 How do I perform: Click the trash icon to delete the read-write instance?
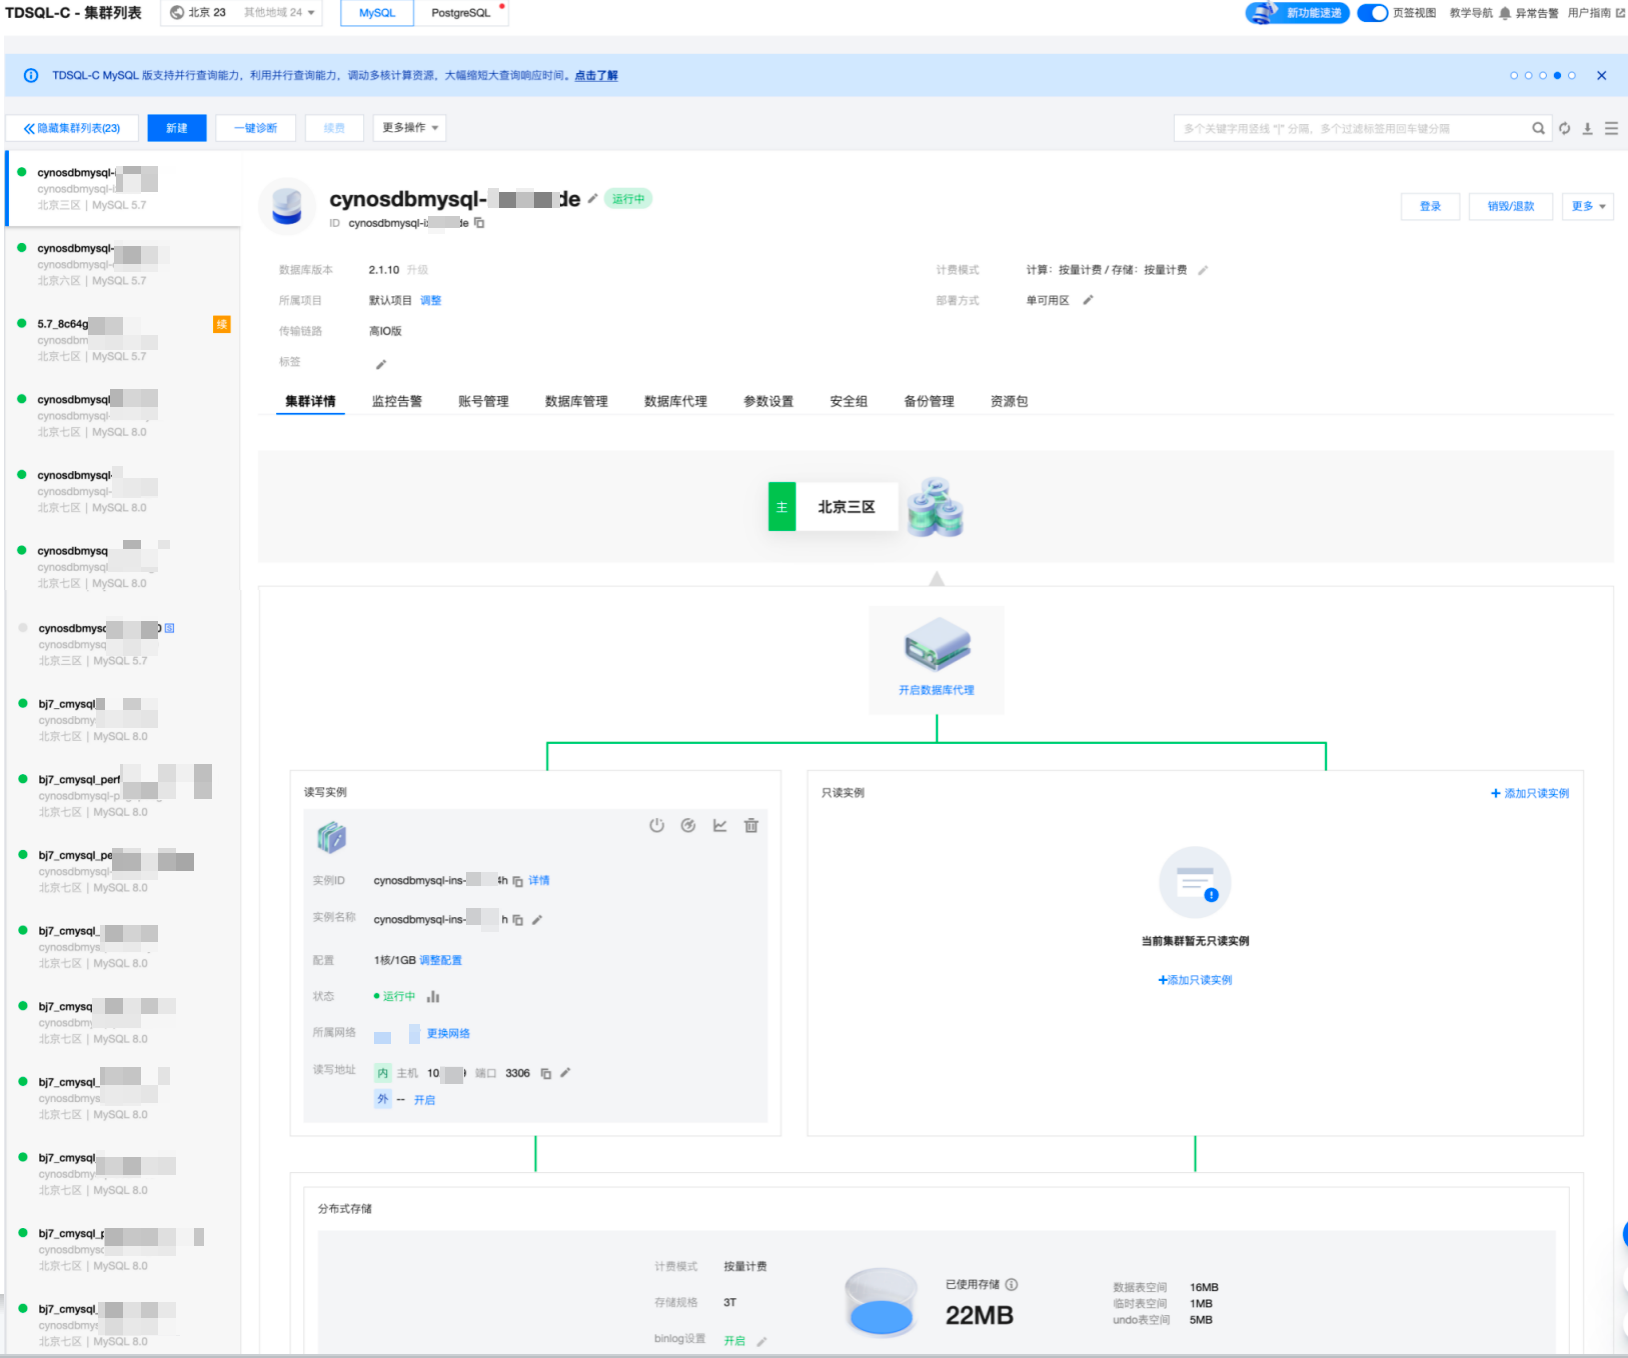(751, 826)
